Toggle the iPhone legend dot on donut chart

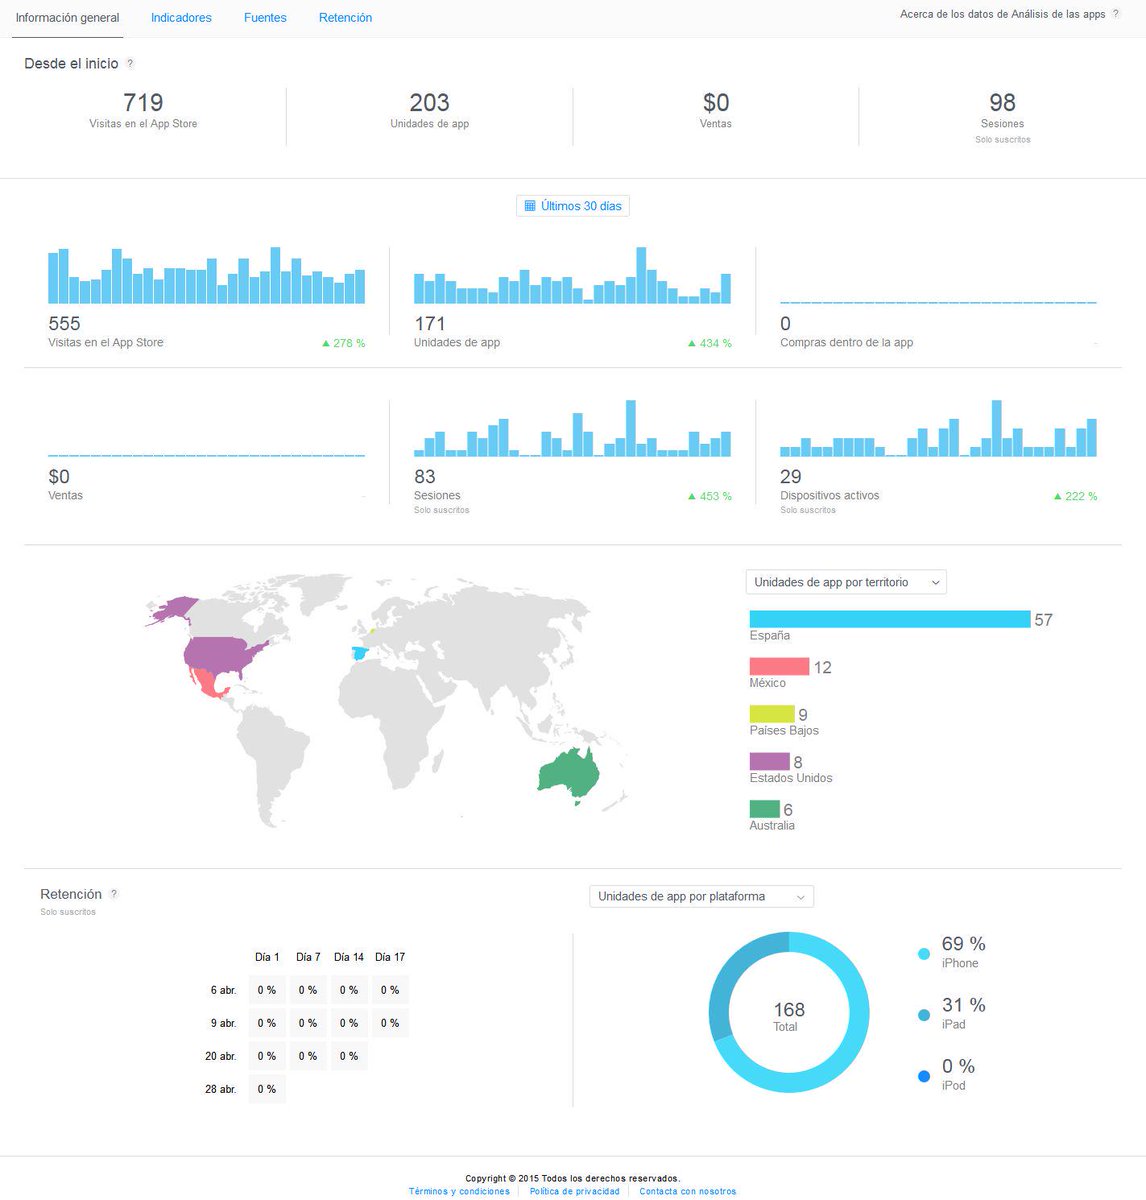(922, 953)
